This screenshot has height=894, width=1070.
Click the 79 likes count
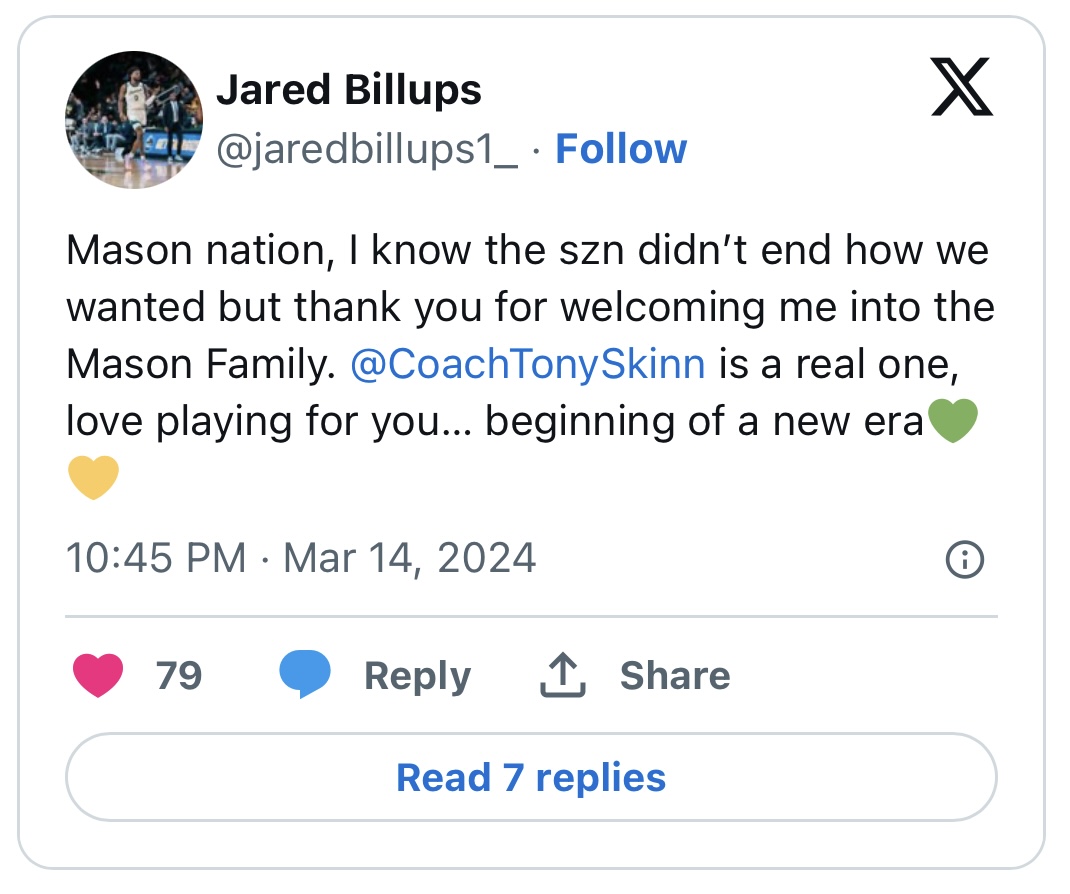click(x=179, y=676)
